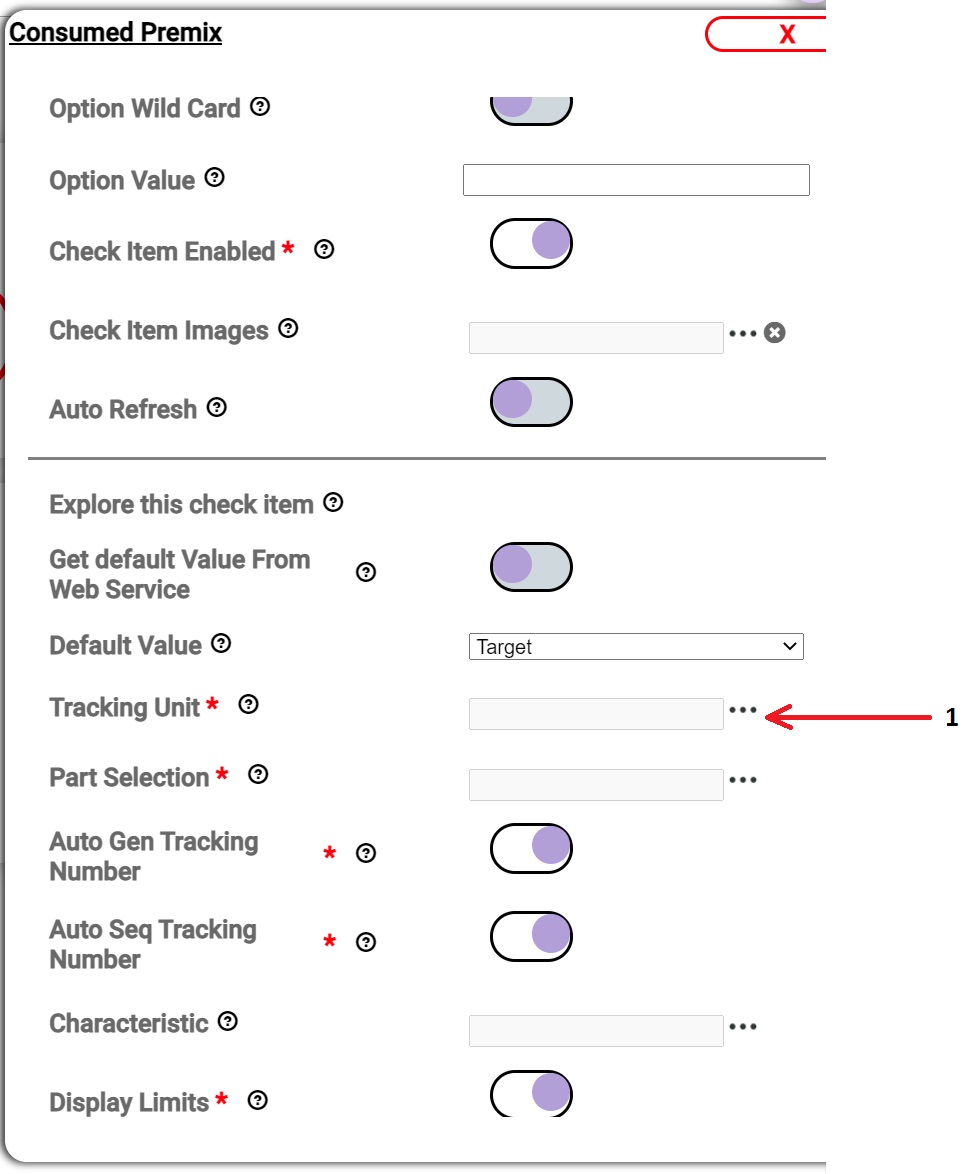The image size is (978, 1174).
Task: Turn on the Auto Refresh toggle
Action: click(531, 402)
